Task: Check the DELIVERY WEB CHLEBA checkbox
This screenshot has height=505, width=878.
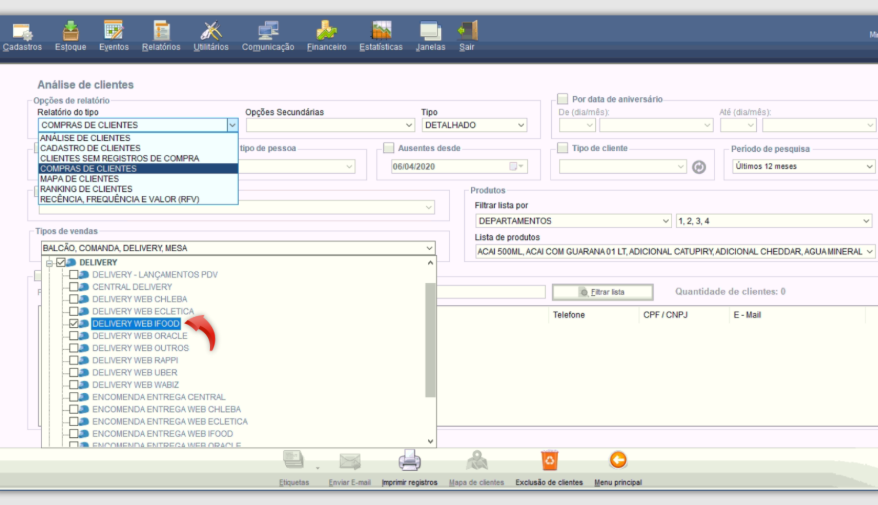Action: (x=73, y=299)
